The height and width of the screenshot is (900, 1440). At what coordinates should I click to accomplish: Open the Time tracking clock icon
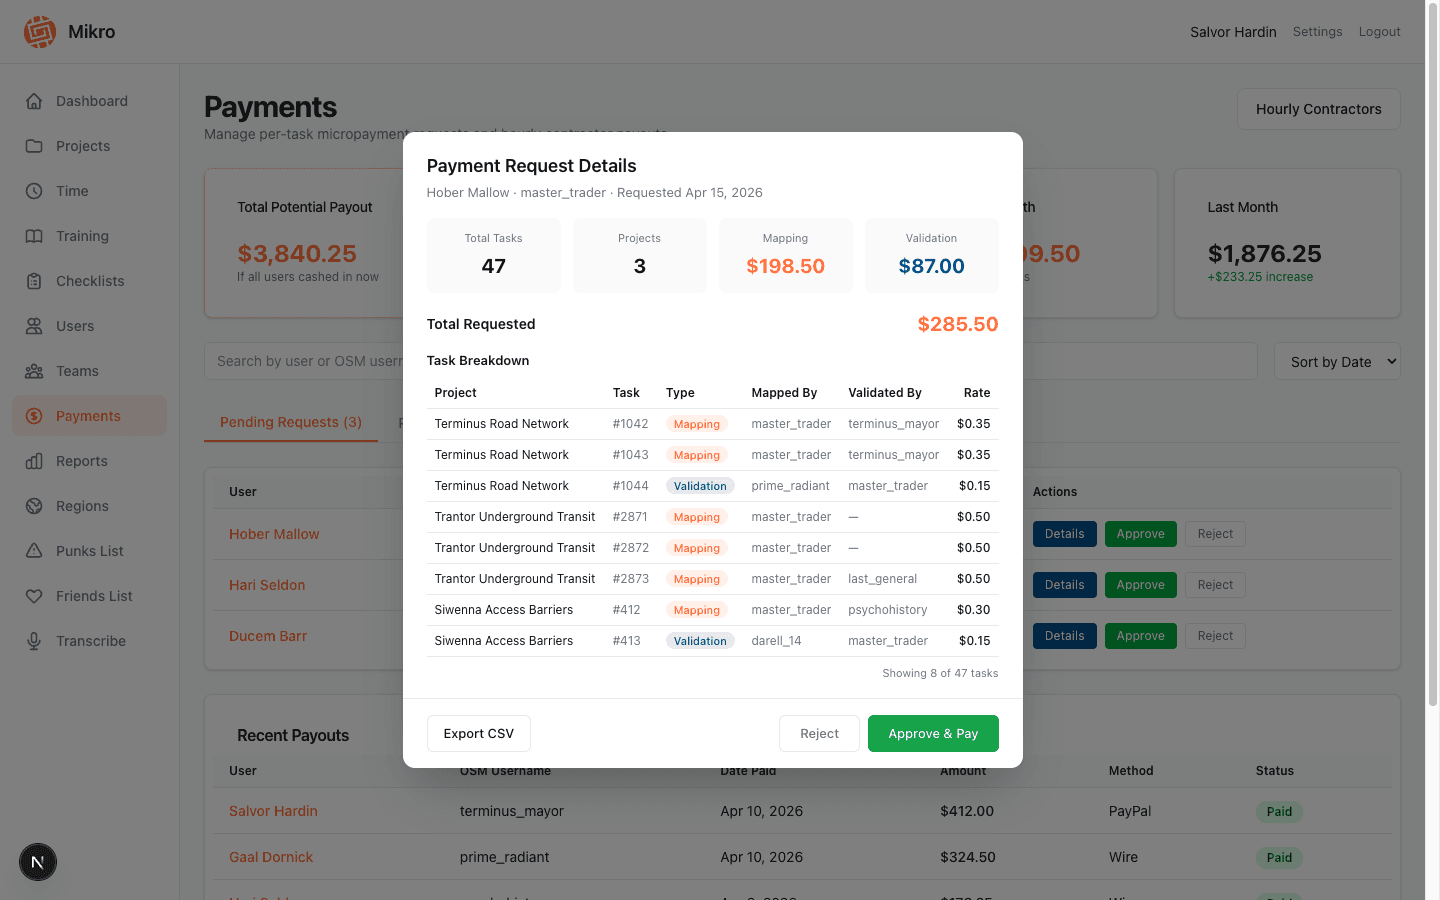click(34, 191)
